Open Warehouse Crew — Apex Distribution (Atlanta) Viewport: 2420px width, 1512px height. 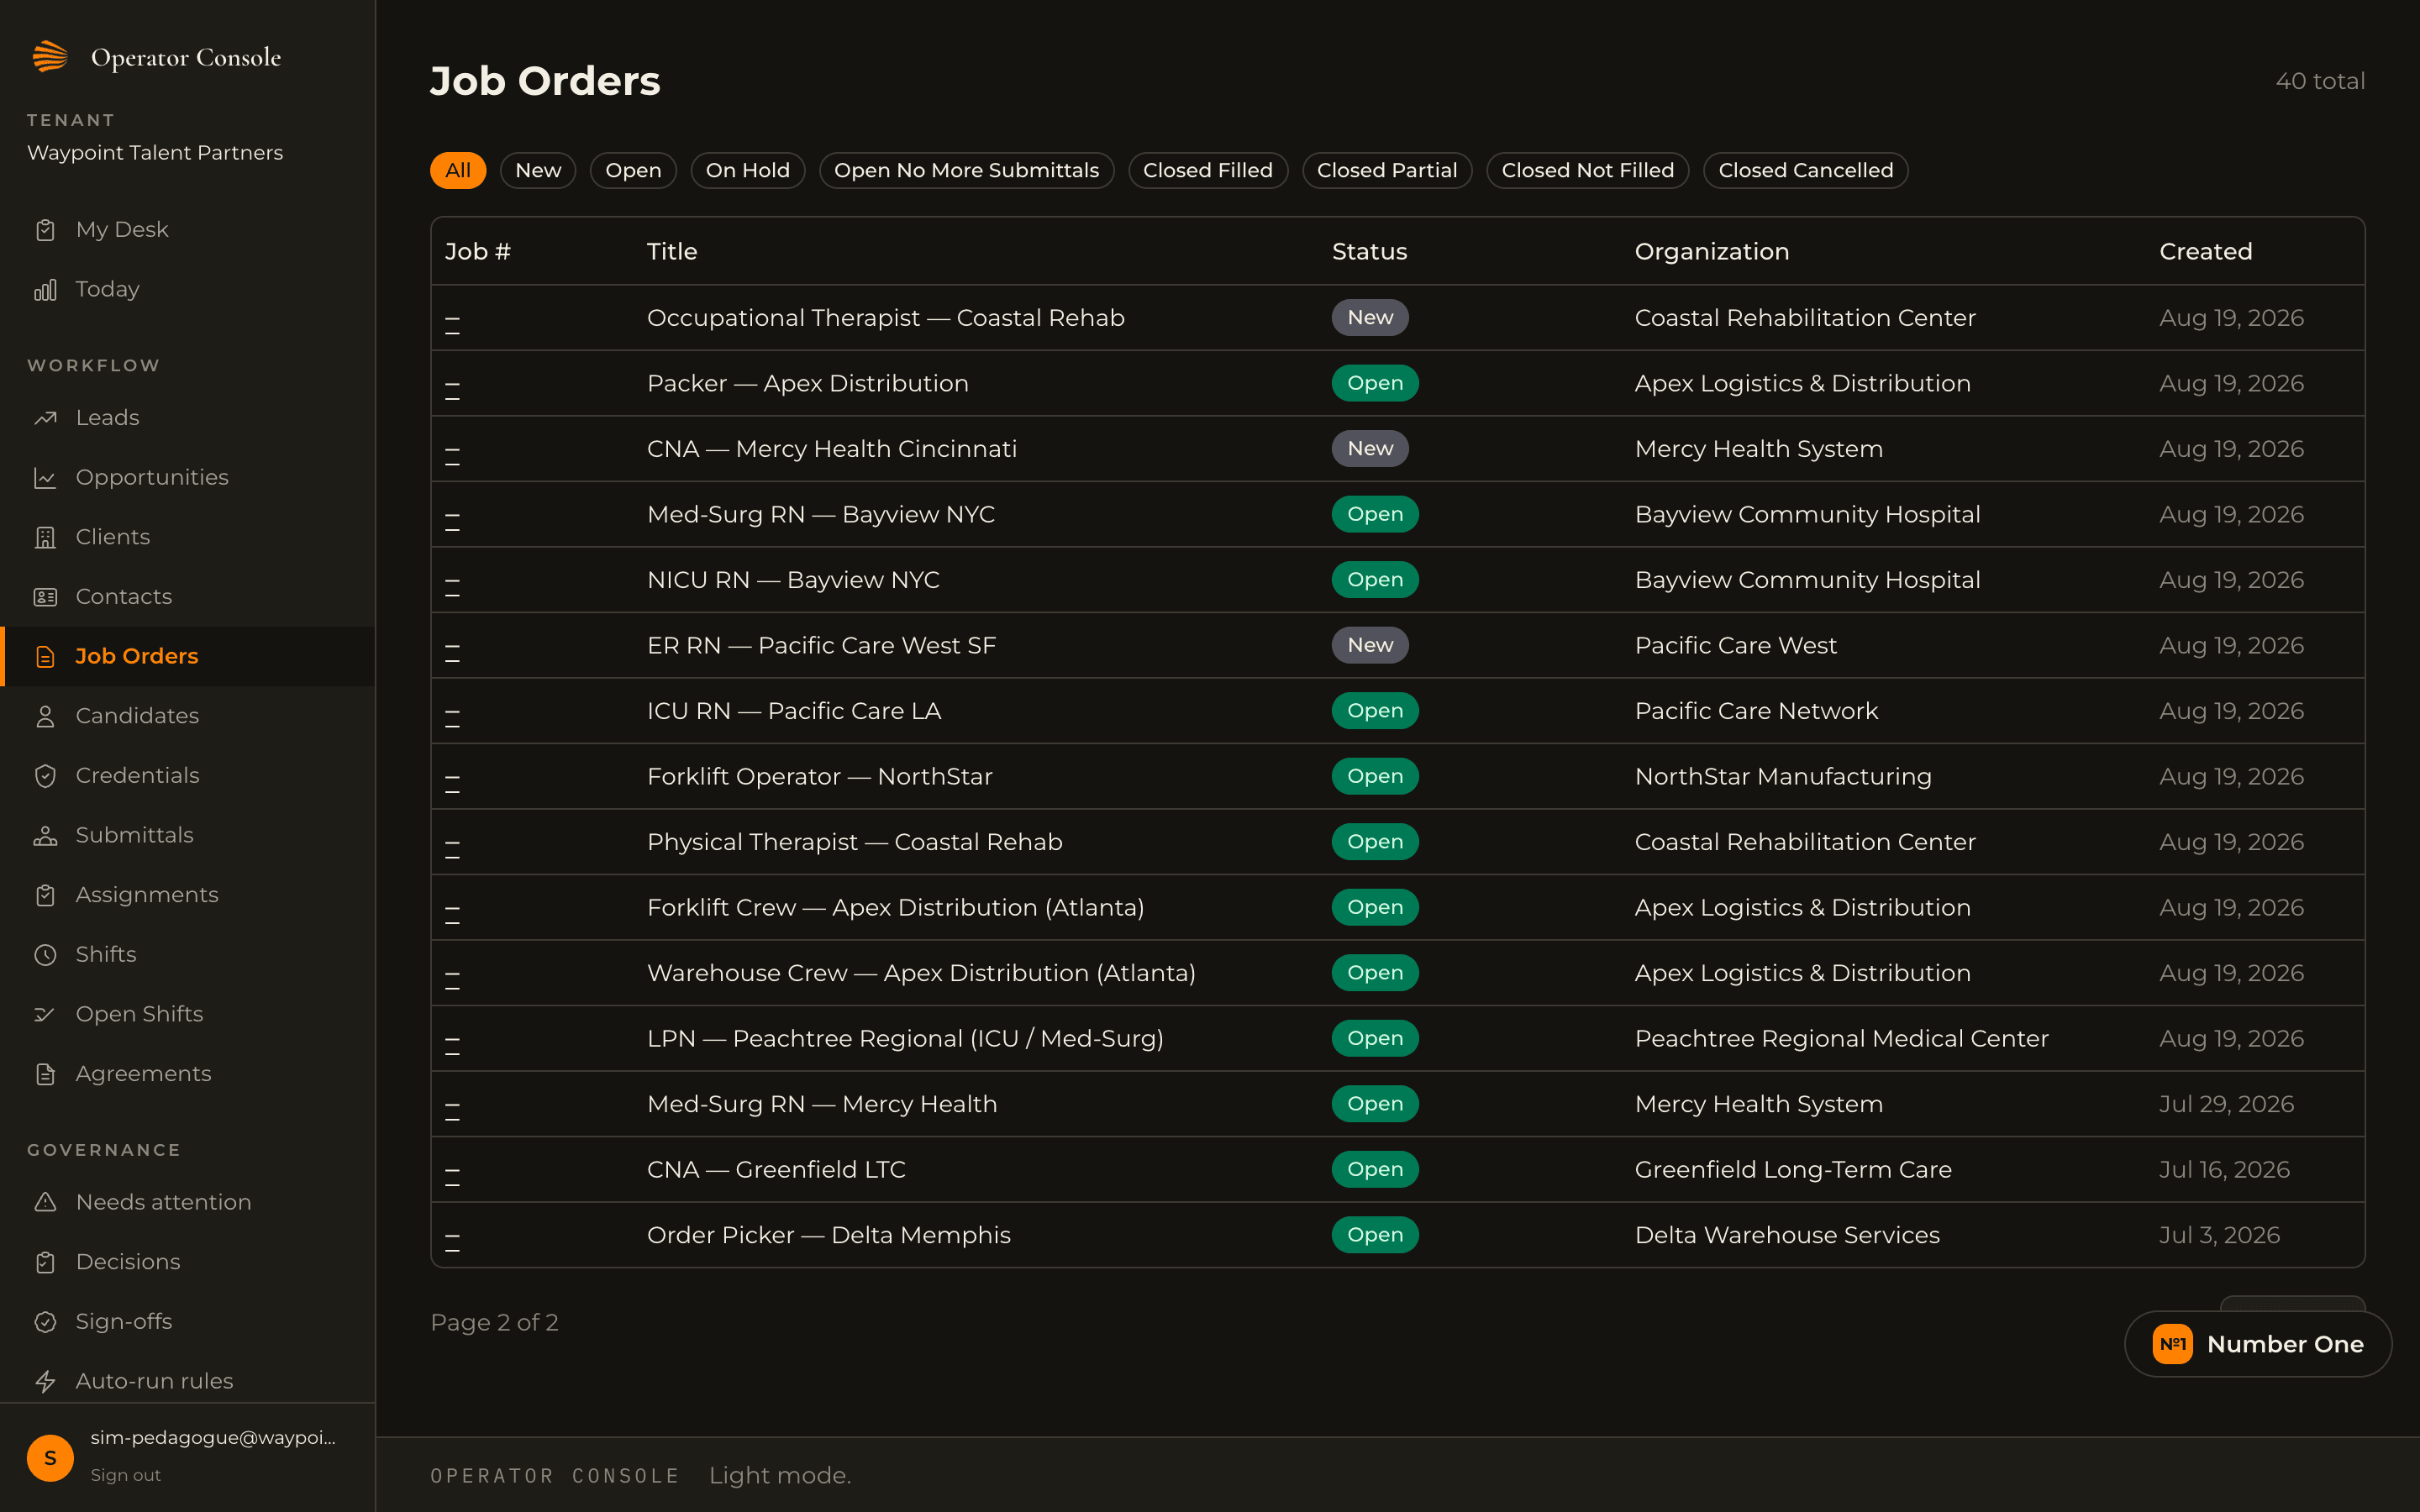point(921,973)
